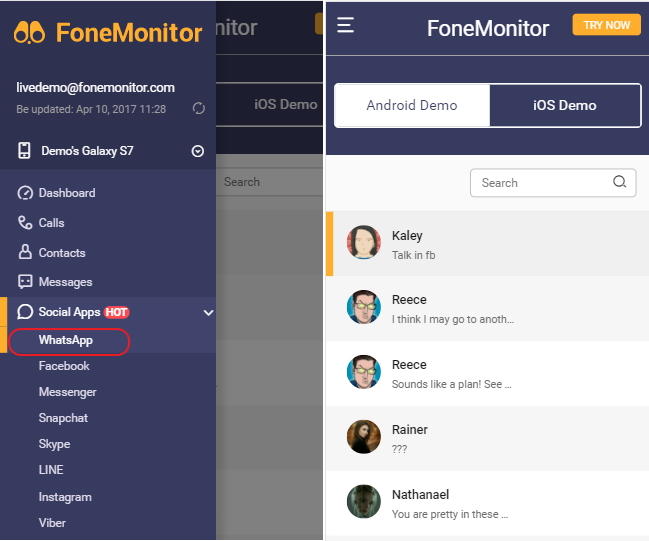This screenshot has width=649, height=541.
Task: Click the Search field in the right window
Action: coord(553,183)
